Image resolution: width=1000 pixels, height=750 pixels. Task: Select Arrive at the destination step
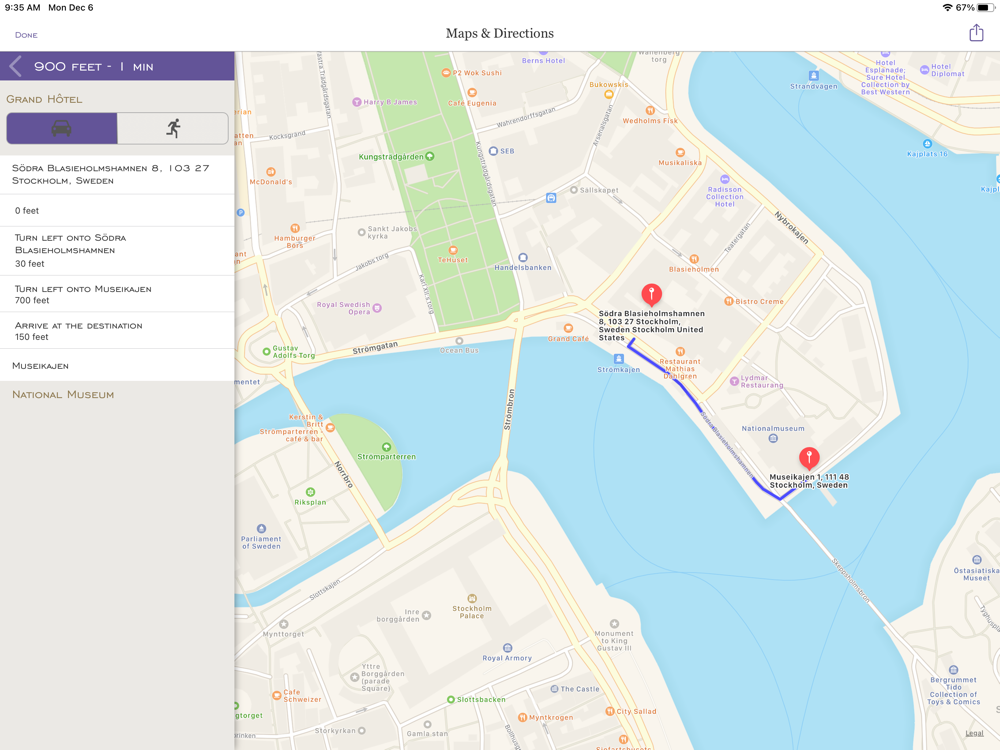click(x=117, y=330)
